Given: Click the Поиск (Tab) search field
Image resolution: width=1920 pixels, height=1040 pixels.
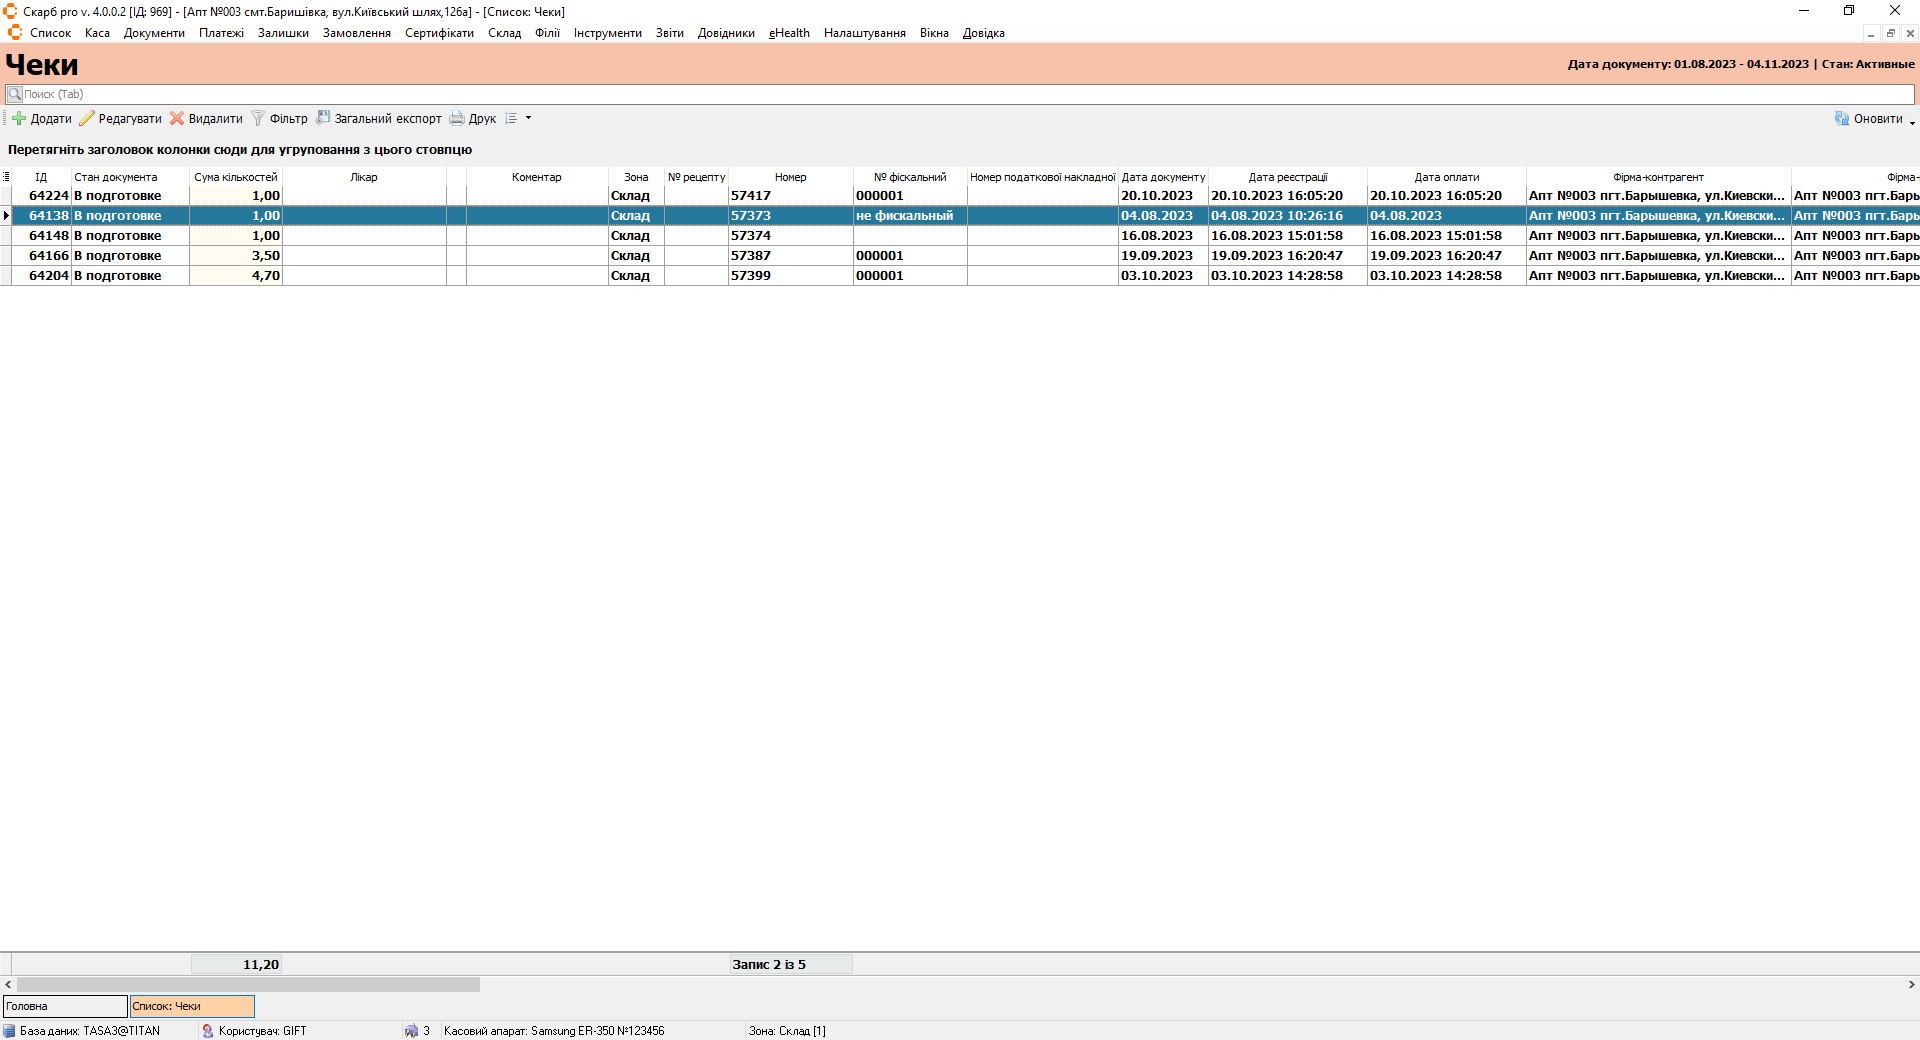Looking at the screenshot, I should pyautogui.click(x=960, y=94).
